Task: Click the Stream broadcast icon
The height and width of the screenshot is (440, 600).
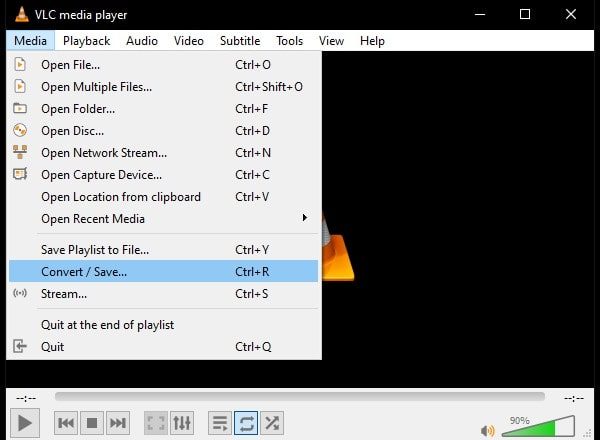Action: (x=20, y=293)
